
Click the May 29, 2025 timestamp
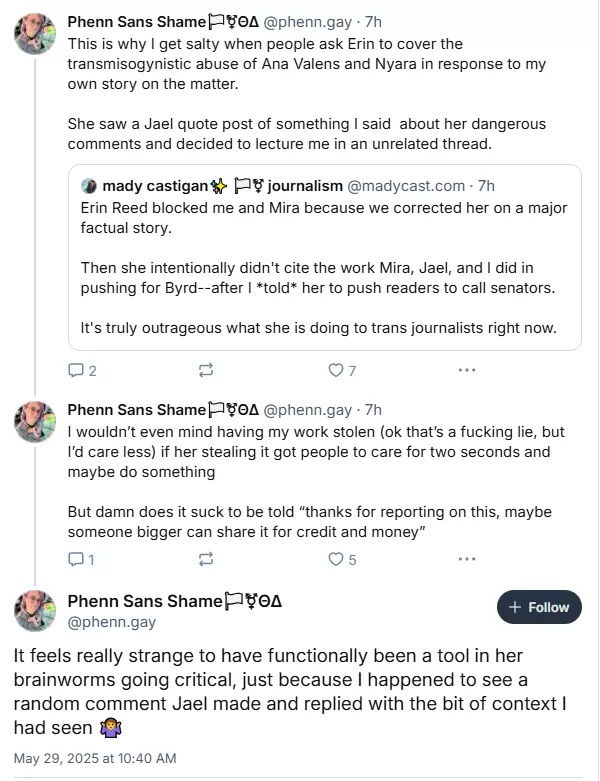coord(95,759)
